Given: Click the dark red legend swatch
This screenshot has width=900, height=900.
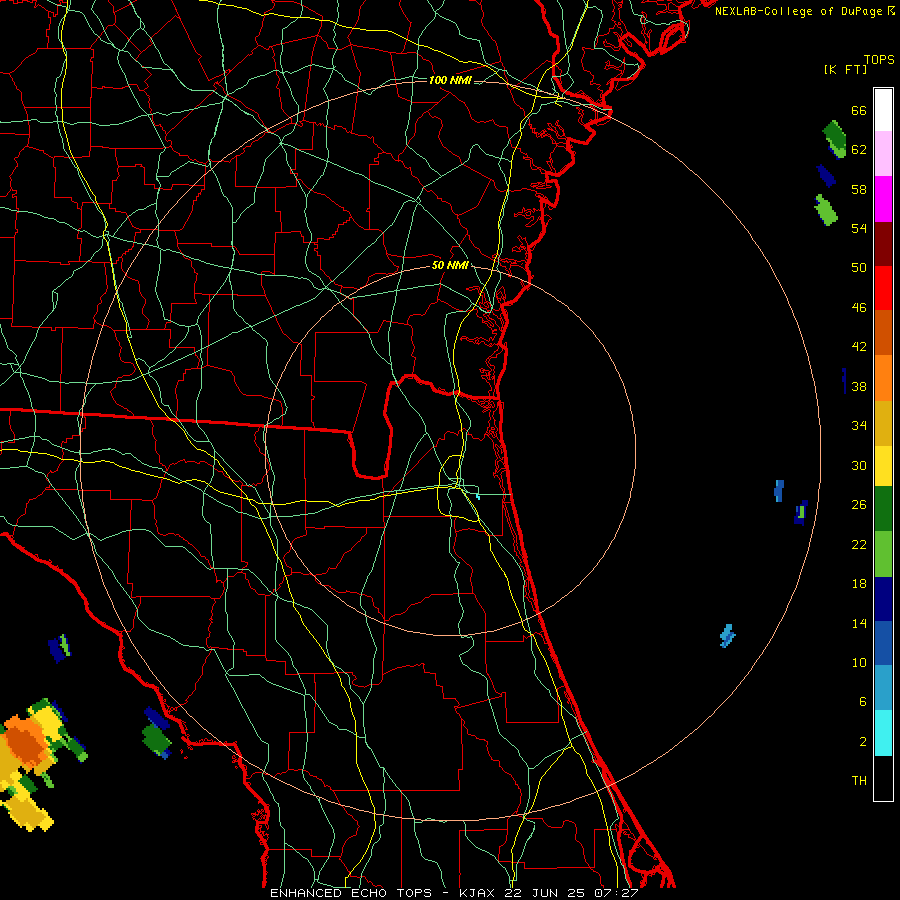Looking at the screenshot, I should [x=883, y=244].
